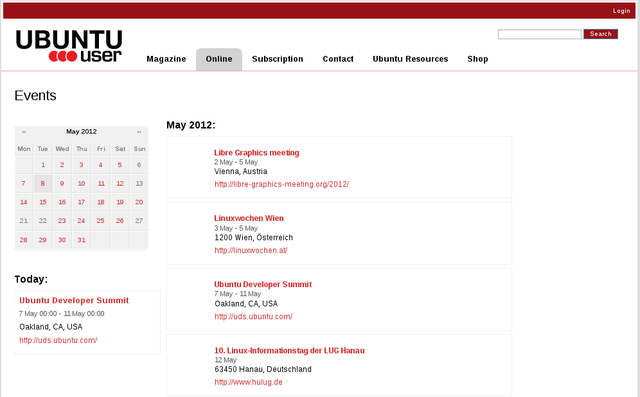Open the libre-graphics-meeting.org/2012 URL
This screenshot has width=640, height=397.
coord(282,184)
